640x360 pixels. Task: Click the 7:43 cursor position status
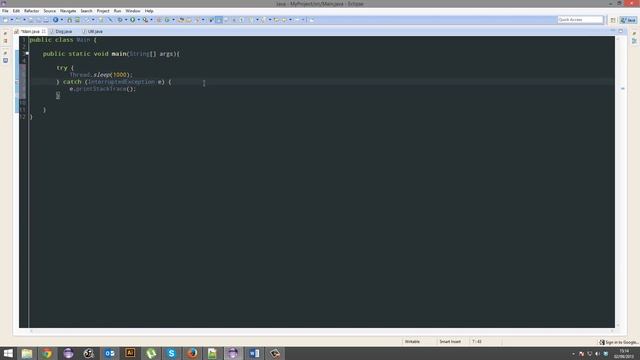click(477, 342)
